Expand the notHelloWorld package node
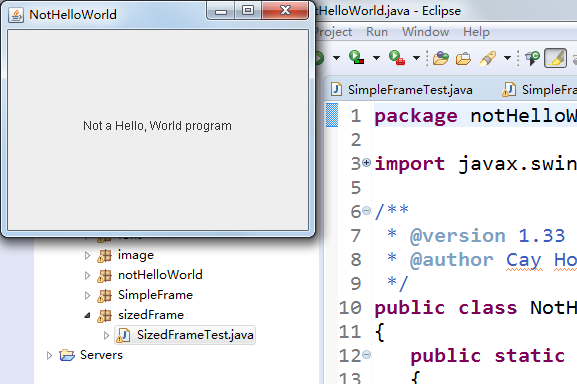Viewport: 577px width, 384px height. pos(87,275)
